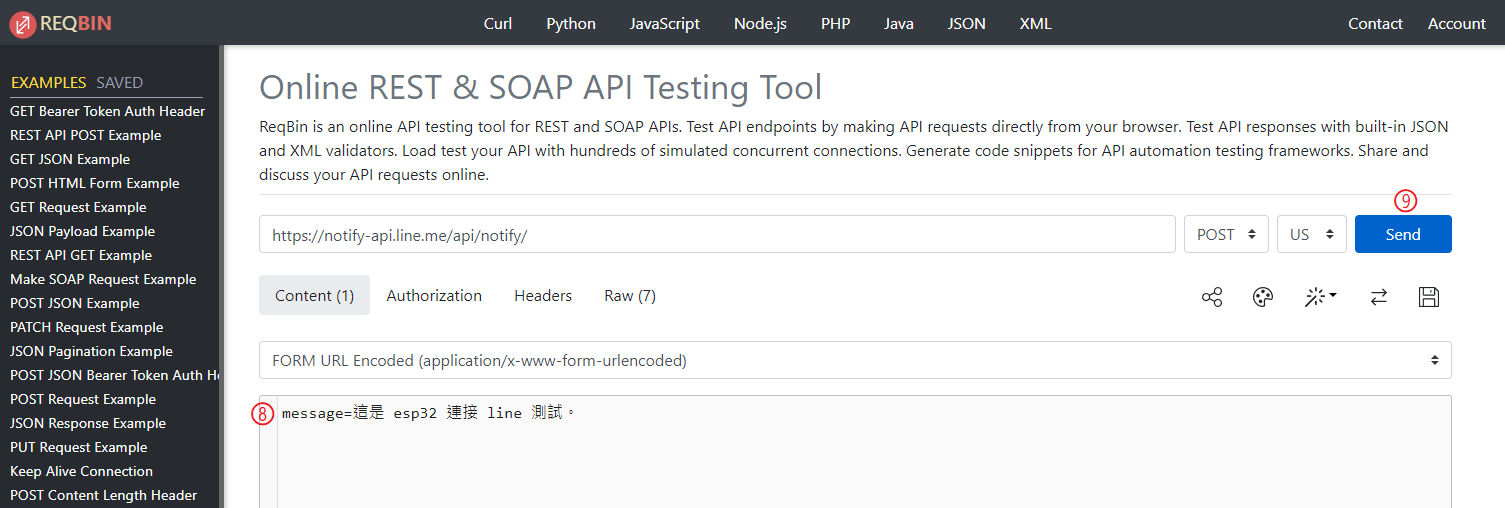Open POST Content Length Header example

(104, 495)
